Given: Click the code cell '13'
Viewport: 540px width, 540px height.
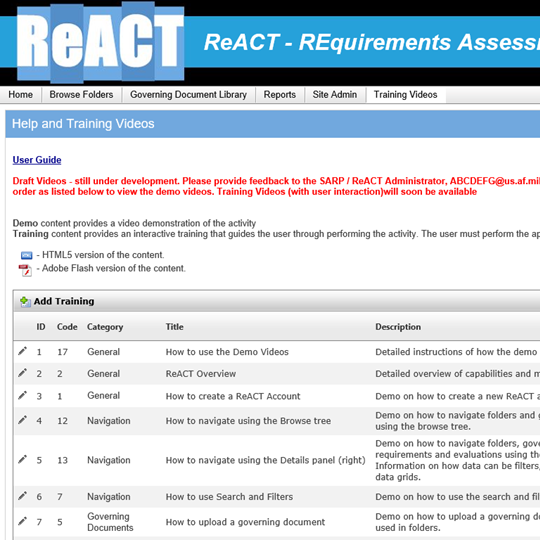Looking at the screenshot, I should [x=62, y=460].
